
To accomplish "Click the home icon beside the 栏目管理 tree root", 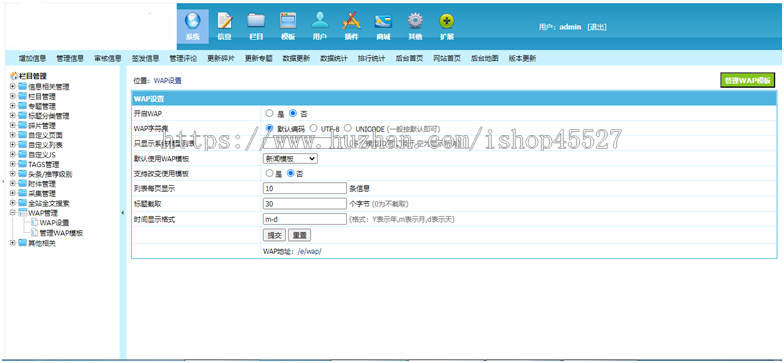I will tap(14, 76).
